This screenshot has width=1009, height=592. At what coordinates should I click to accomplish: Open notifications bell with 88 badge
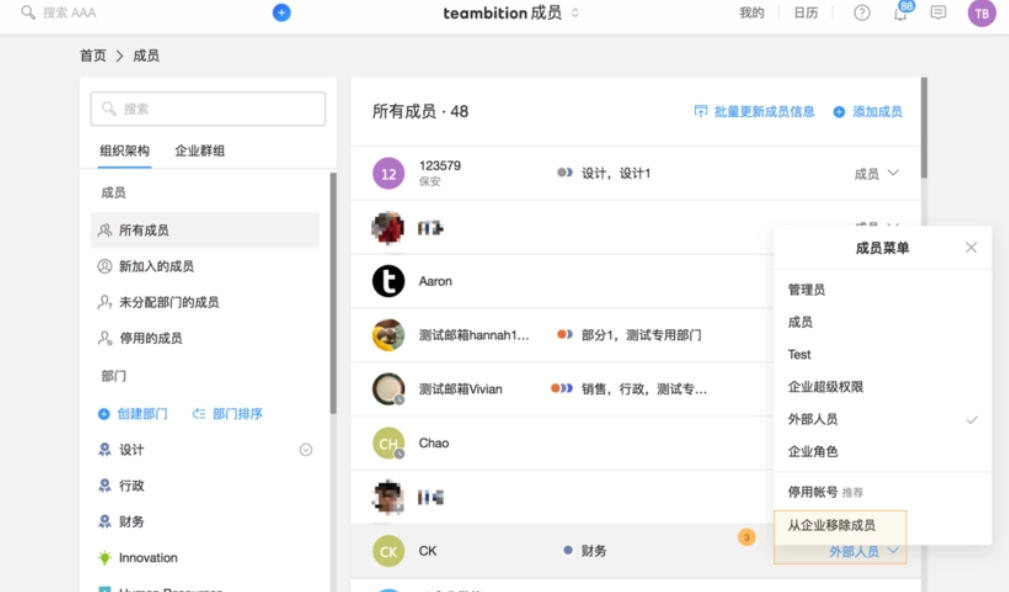tap(902, 12)
